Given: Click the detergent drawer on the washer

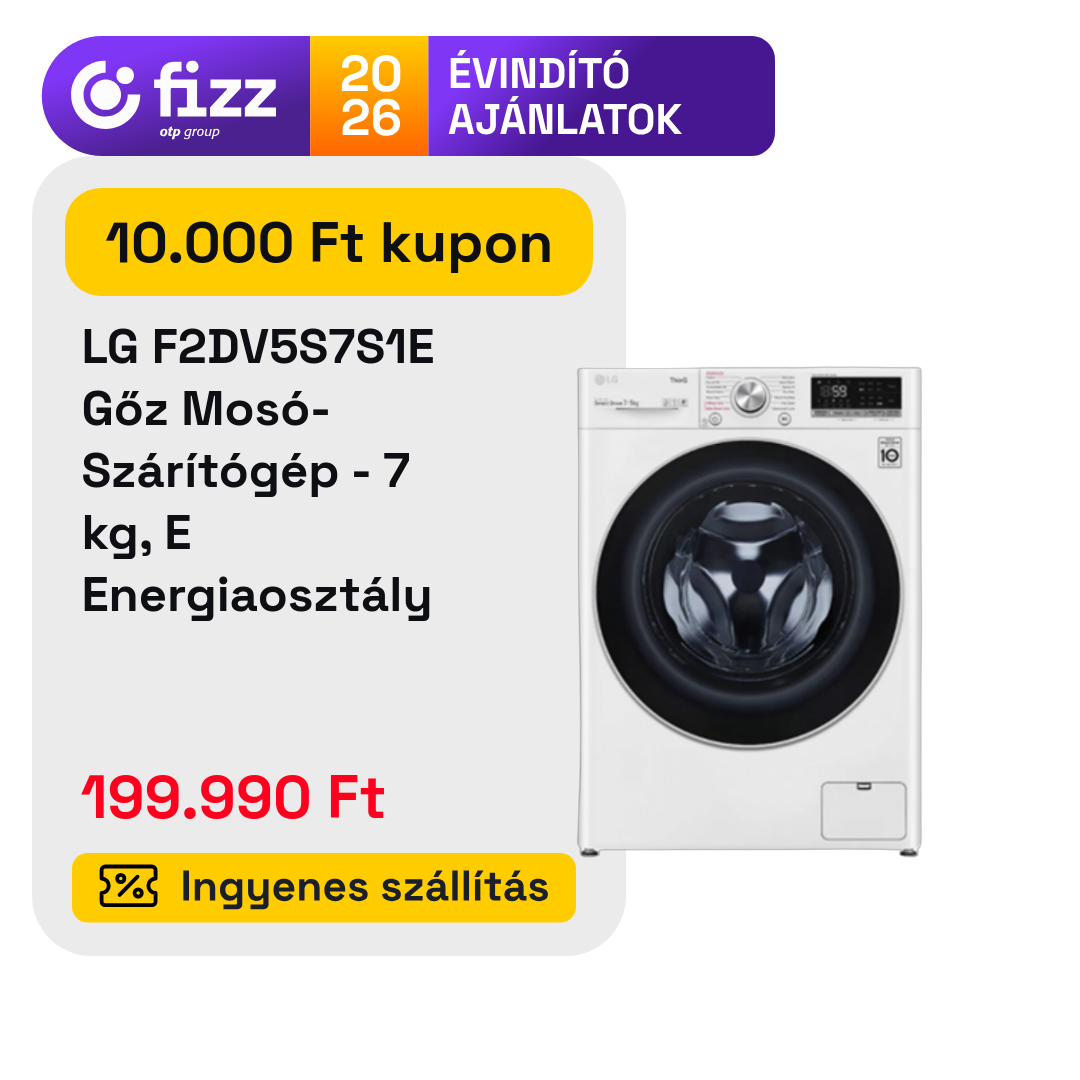Looking at the screenshot, I should pos(640,398).
